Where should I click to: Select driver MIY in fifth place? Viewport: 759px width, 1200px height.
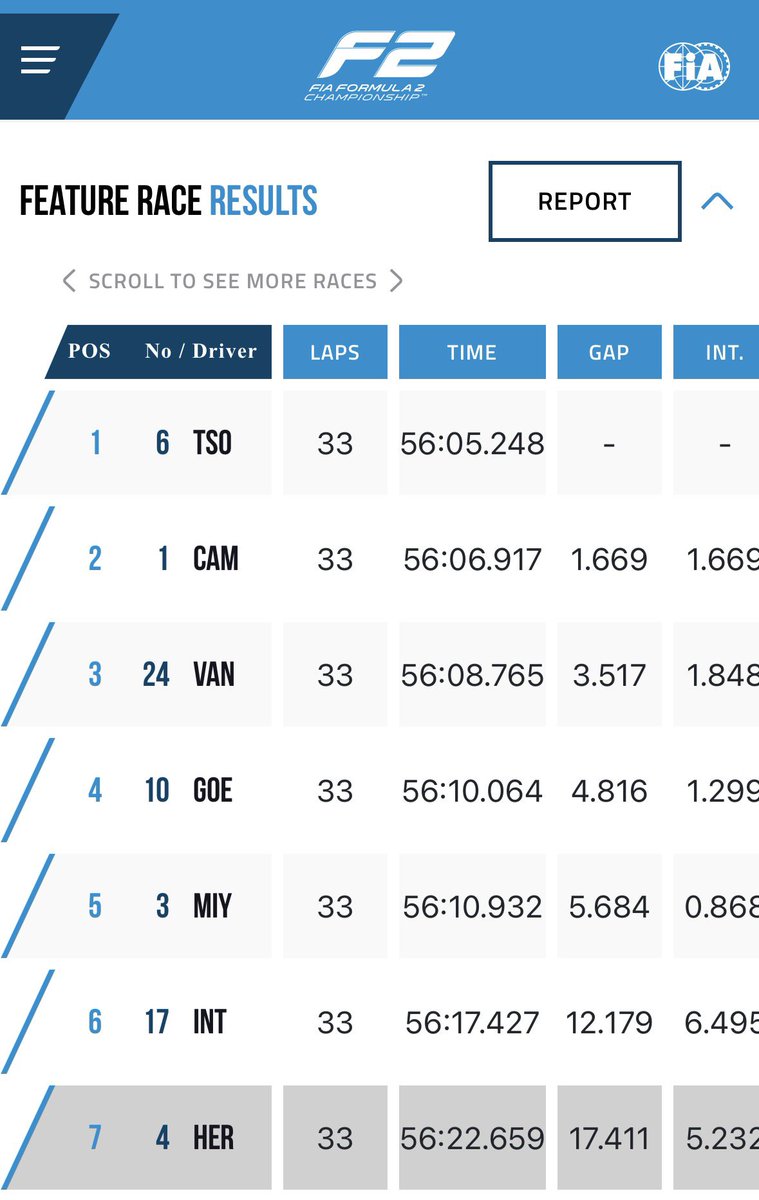pyautogui.click(x=212, y=906)
